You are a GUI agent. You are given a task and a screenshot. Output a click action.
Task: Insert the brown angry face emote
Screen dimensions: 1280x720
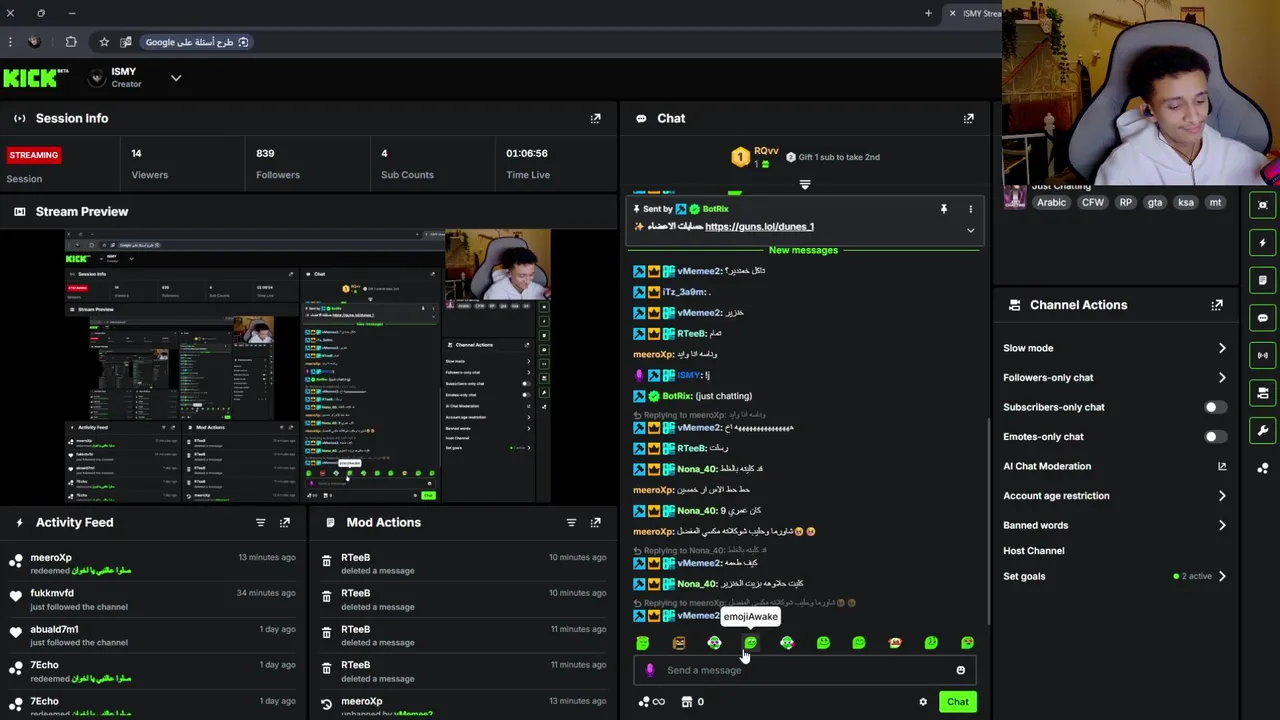679,643
